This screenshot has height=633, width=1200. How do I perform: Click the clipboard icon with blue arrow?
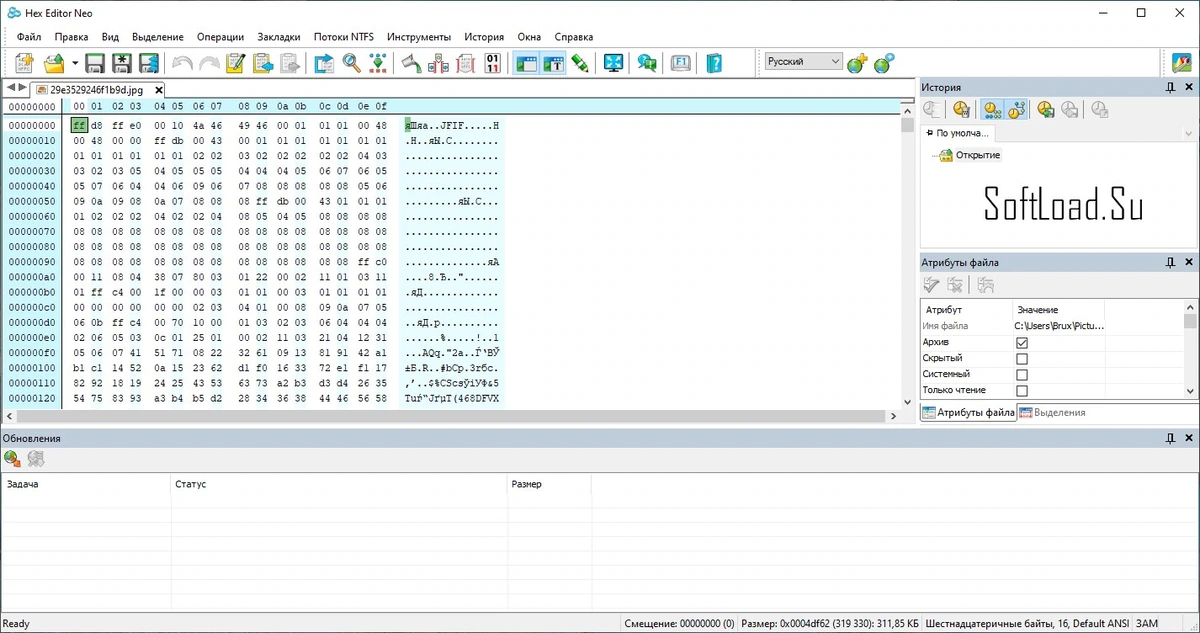point(263,63)
